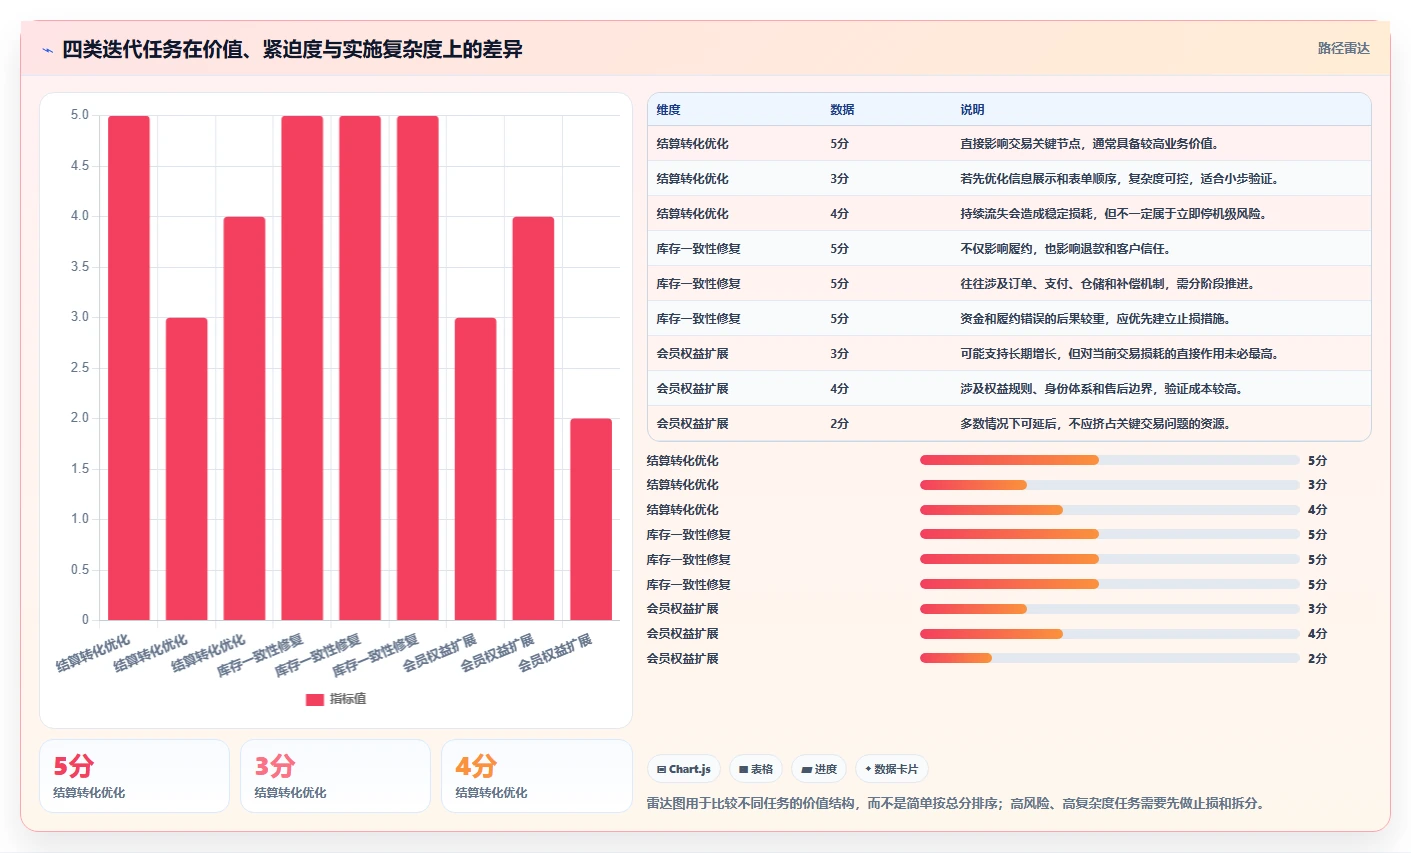
Task: Click the 4.5 label on the chart's y-axis
Action: point(80,166)
